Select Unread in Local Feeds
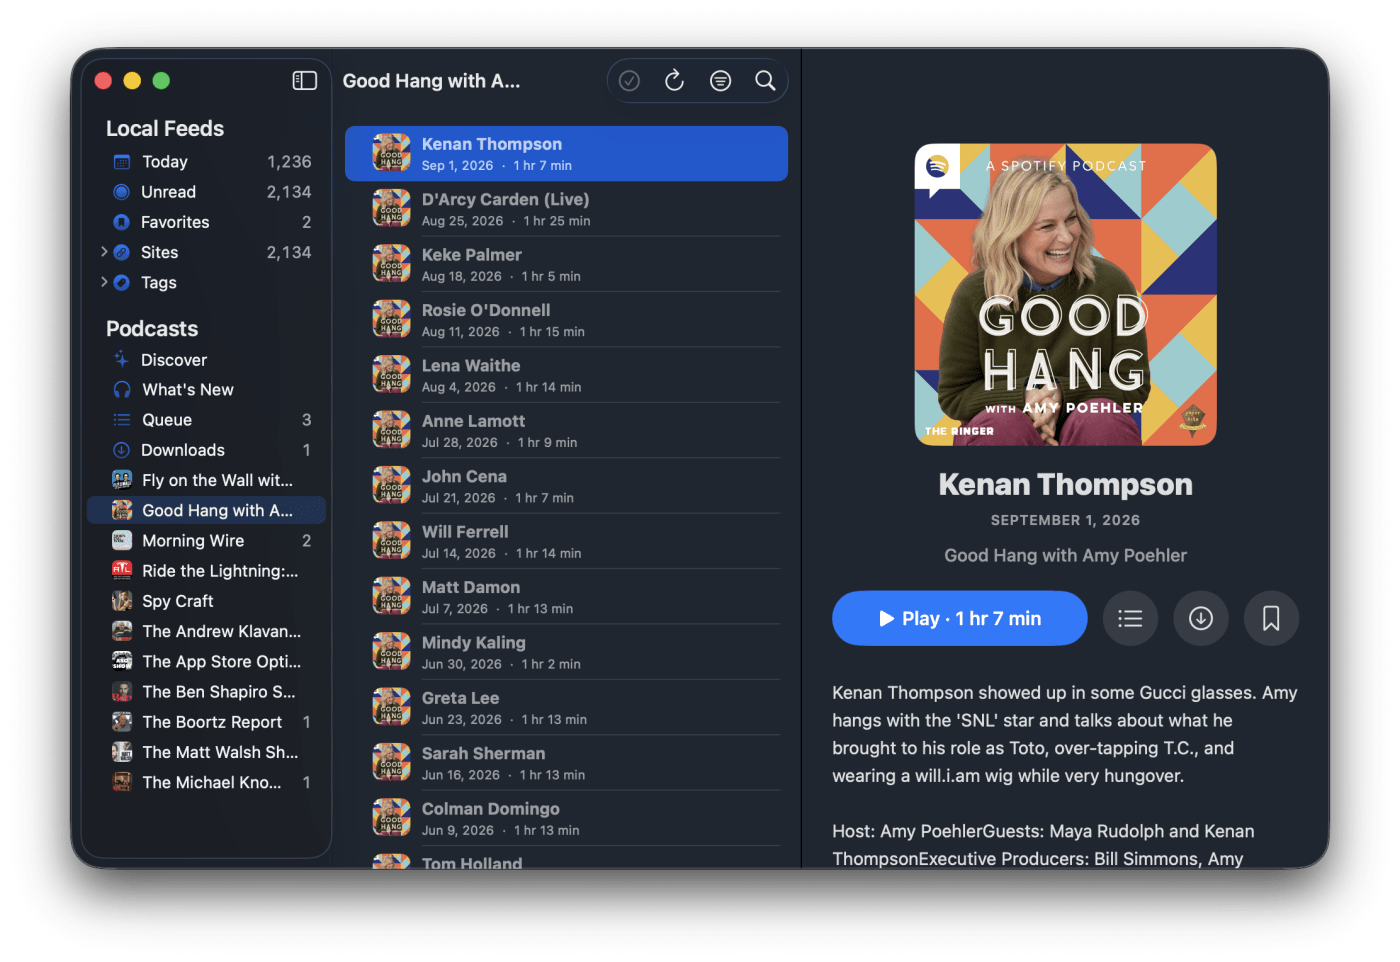Viewport: 1400px width, 962px height. point(207,192)
